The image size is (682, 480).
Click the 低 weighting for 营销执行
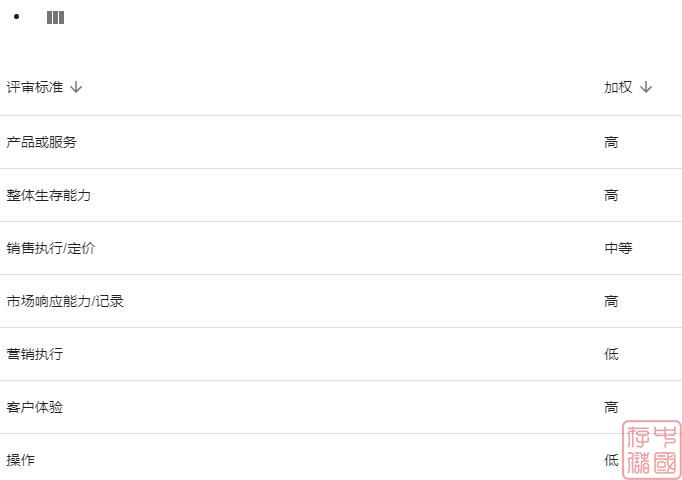(x=611, y=354)
